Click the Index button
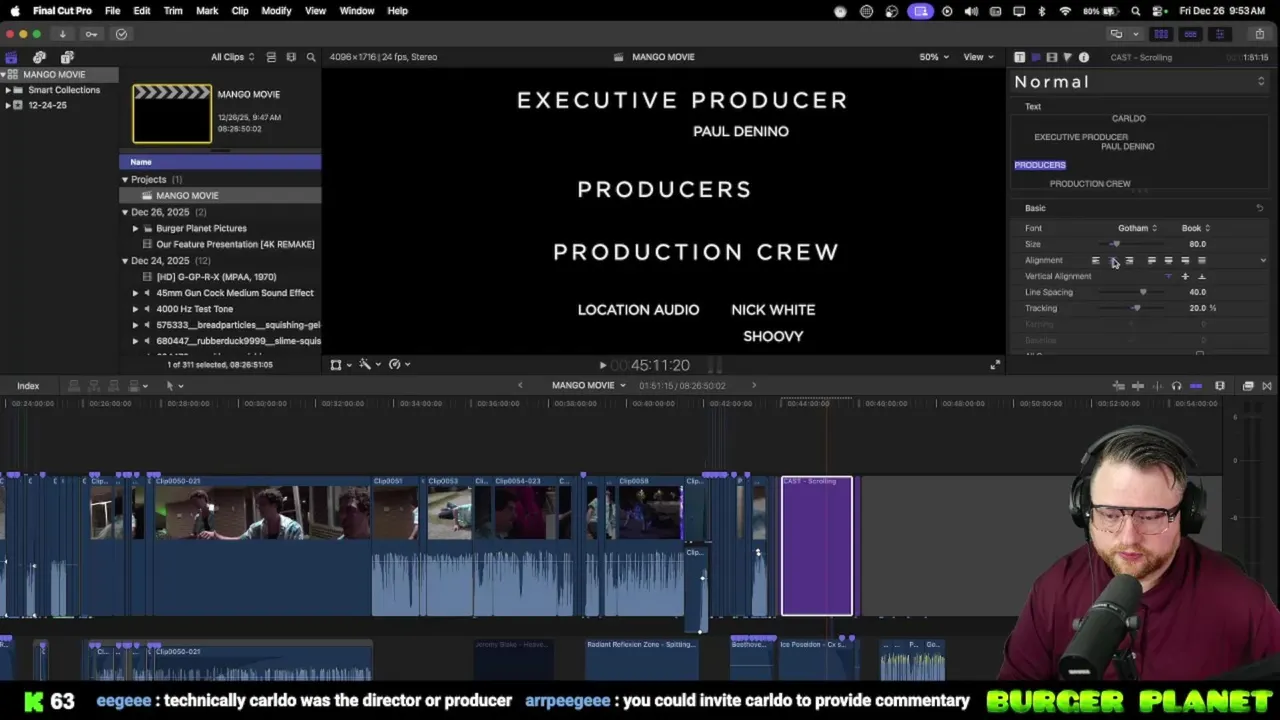1280x720 pixels. click(x=28, y=386)
